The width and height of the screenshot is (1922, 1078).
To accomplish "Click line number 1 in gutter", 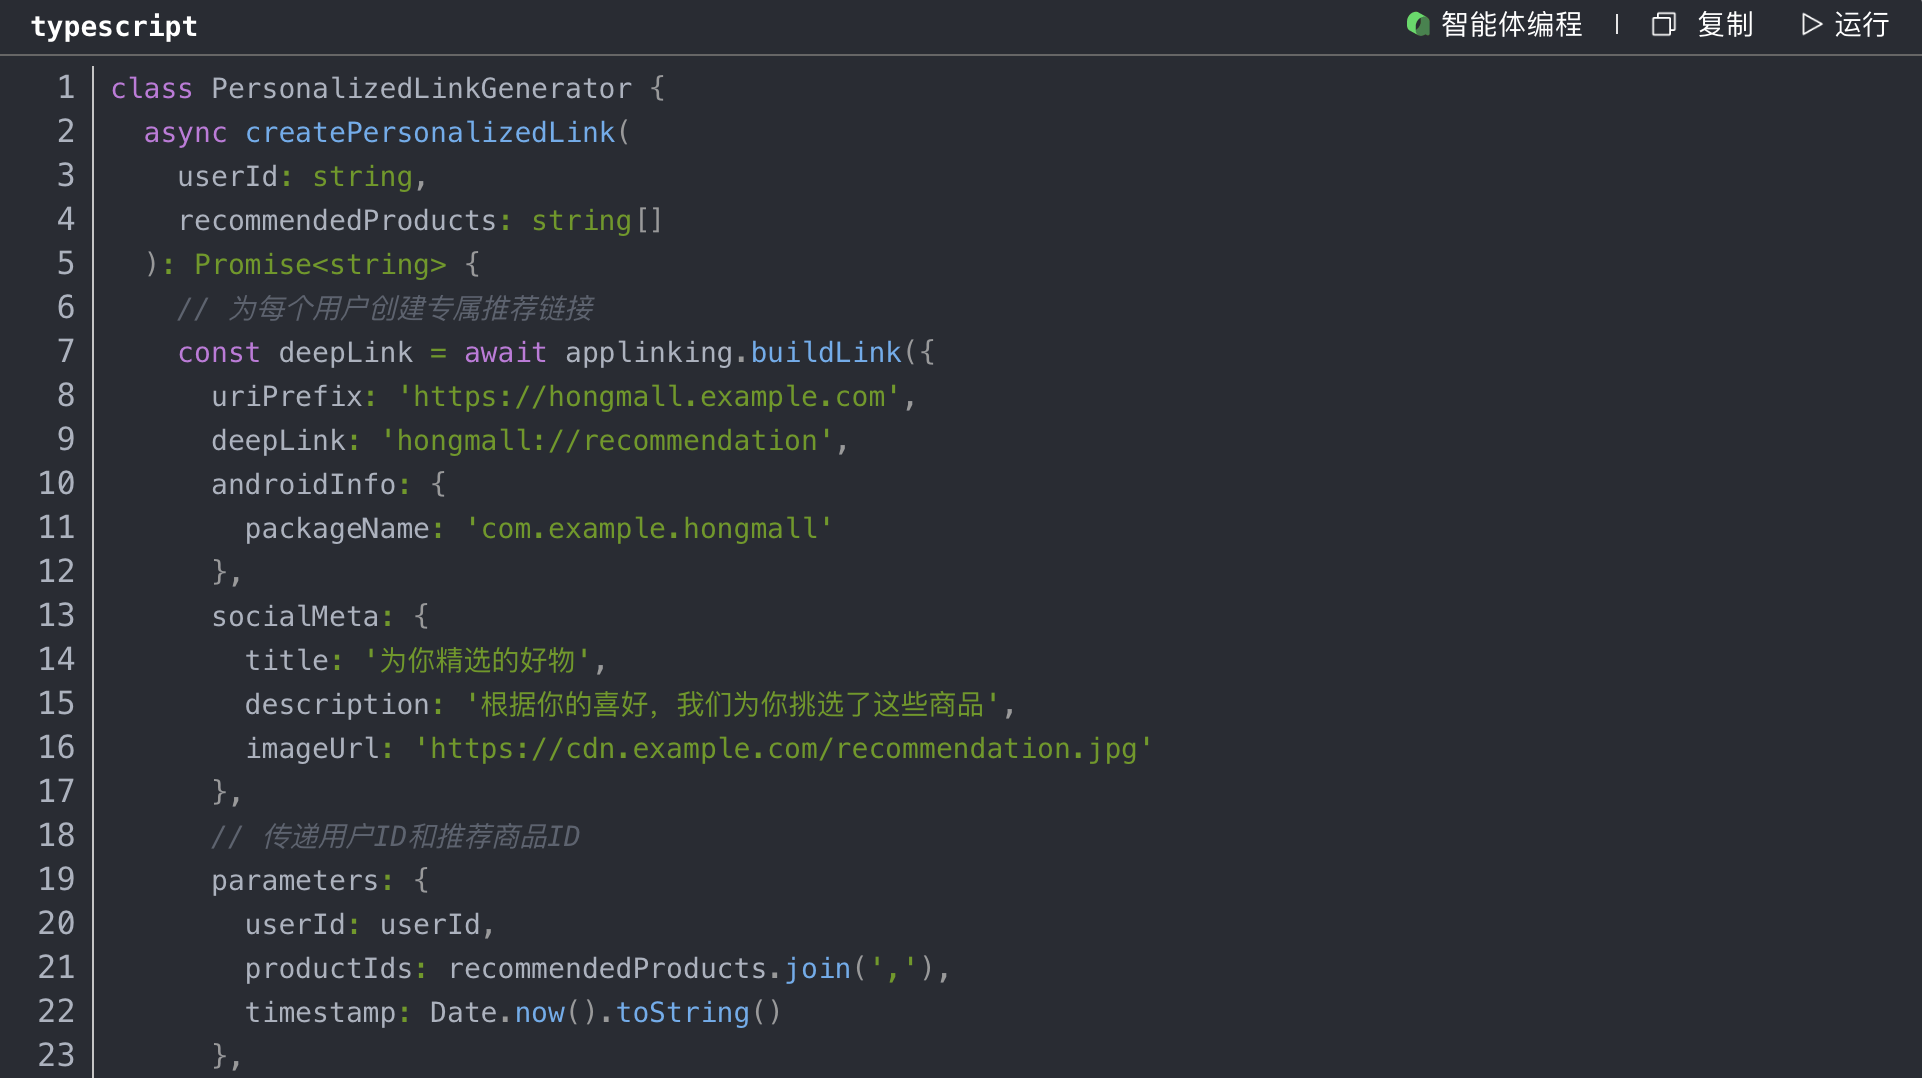I will (66, 88).
